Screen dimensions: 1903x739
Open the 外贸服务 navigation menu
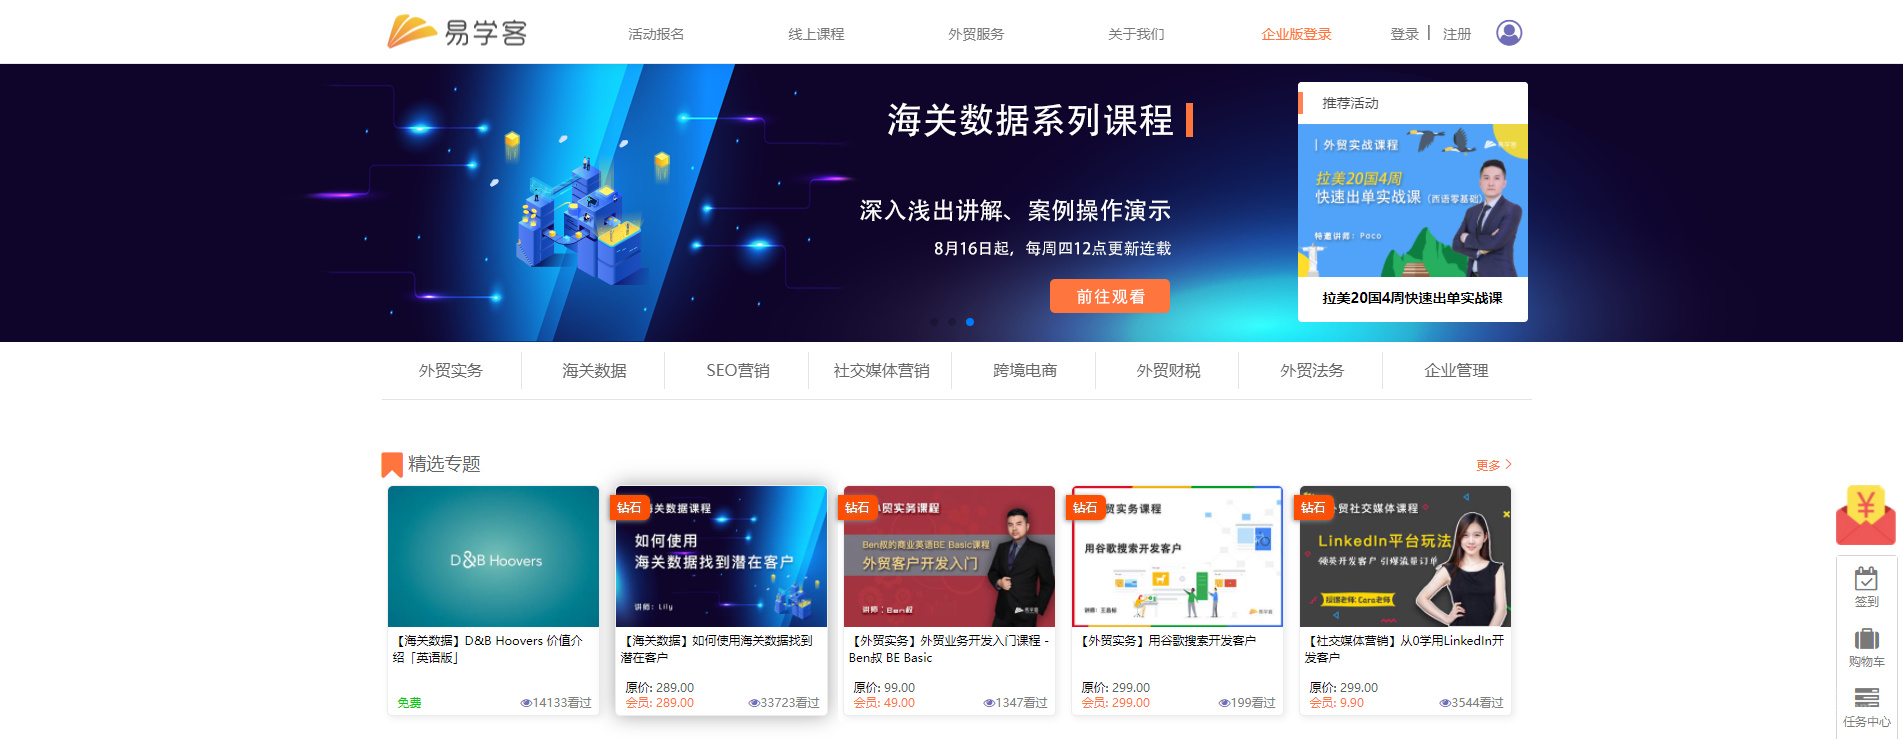[976, 34]
